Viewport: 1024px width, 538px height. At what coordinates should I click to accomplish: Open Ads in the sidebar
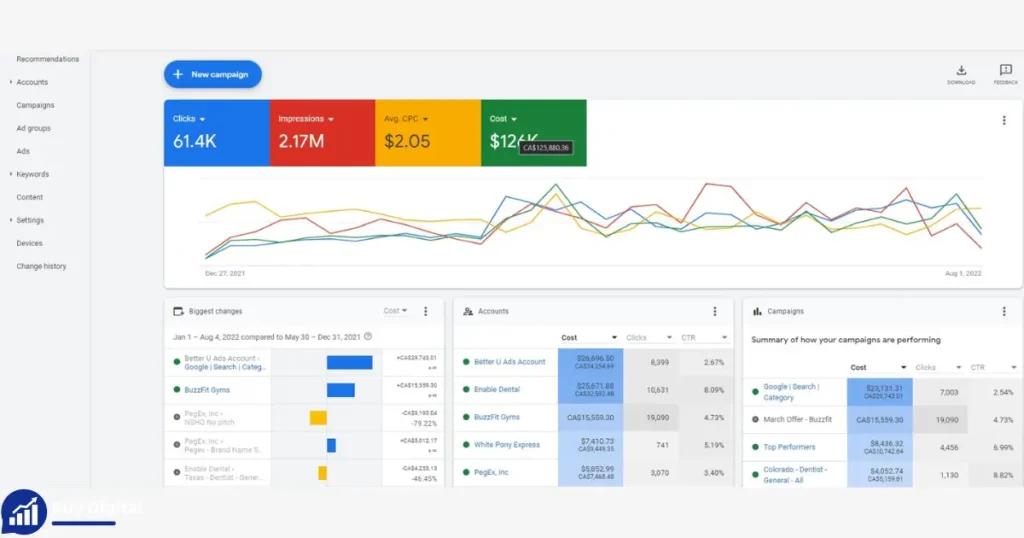tap(23, 151)
